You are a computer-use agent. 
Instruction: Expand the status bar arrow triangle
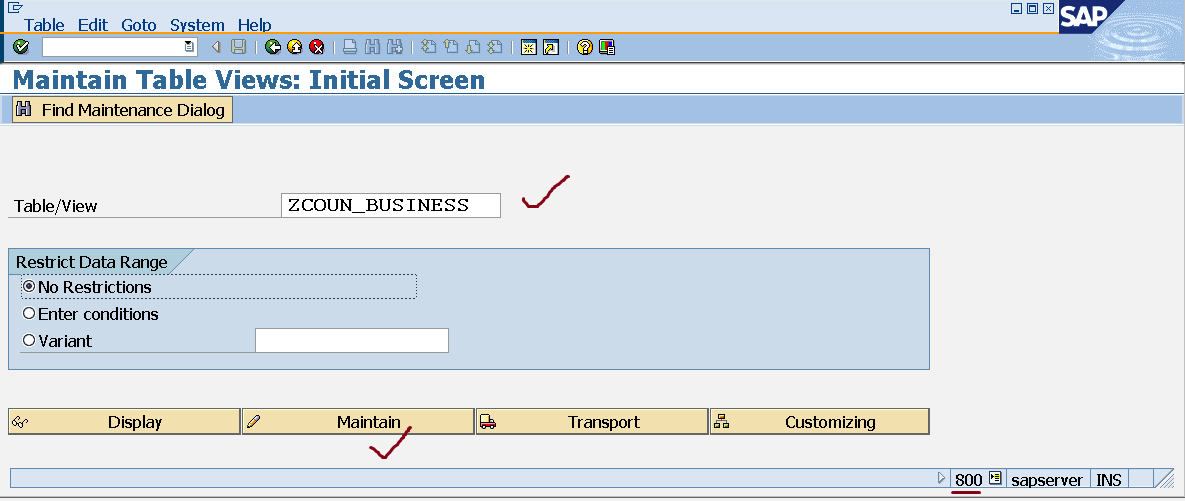pyautogui.click(x=941, y=478)
